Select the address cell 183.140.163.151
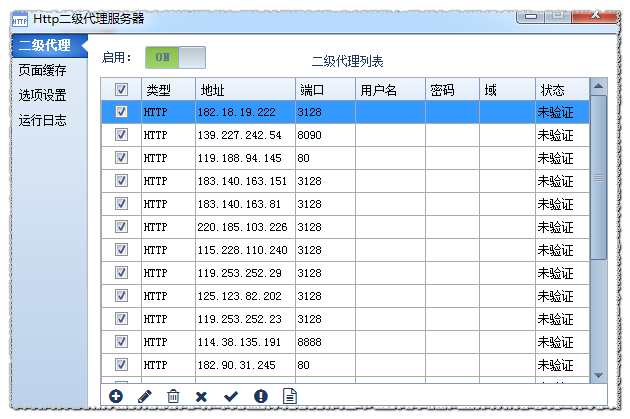The height and width of the screenshot is (419, 630). [x=243, y=181]
